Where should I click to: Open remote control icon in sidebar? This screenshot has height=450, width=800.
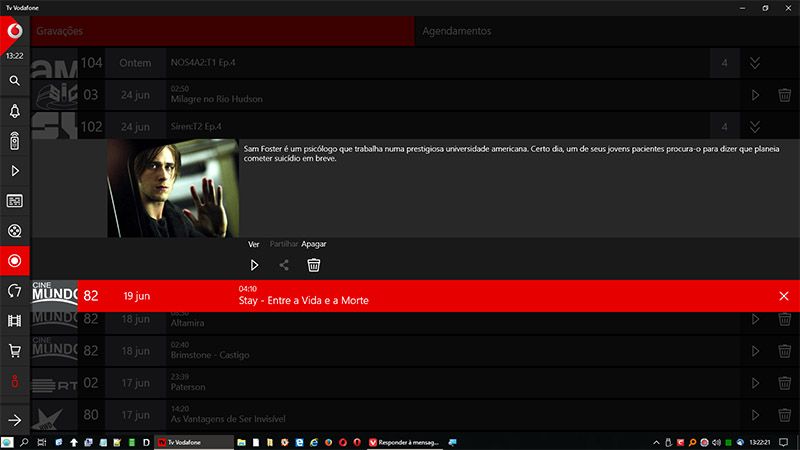(x=14, y=140)
